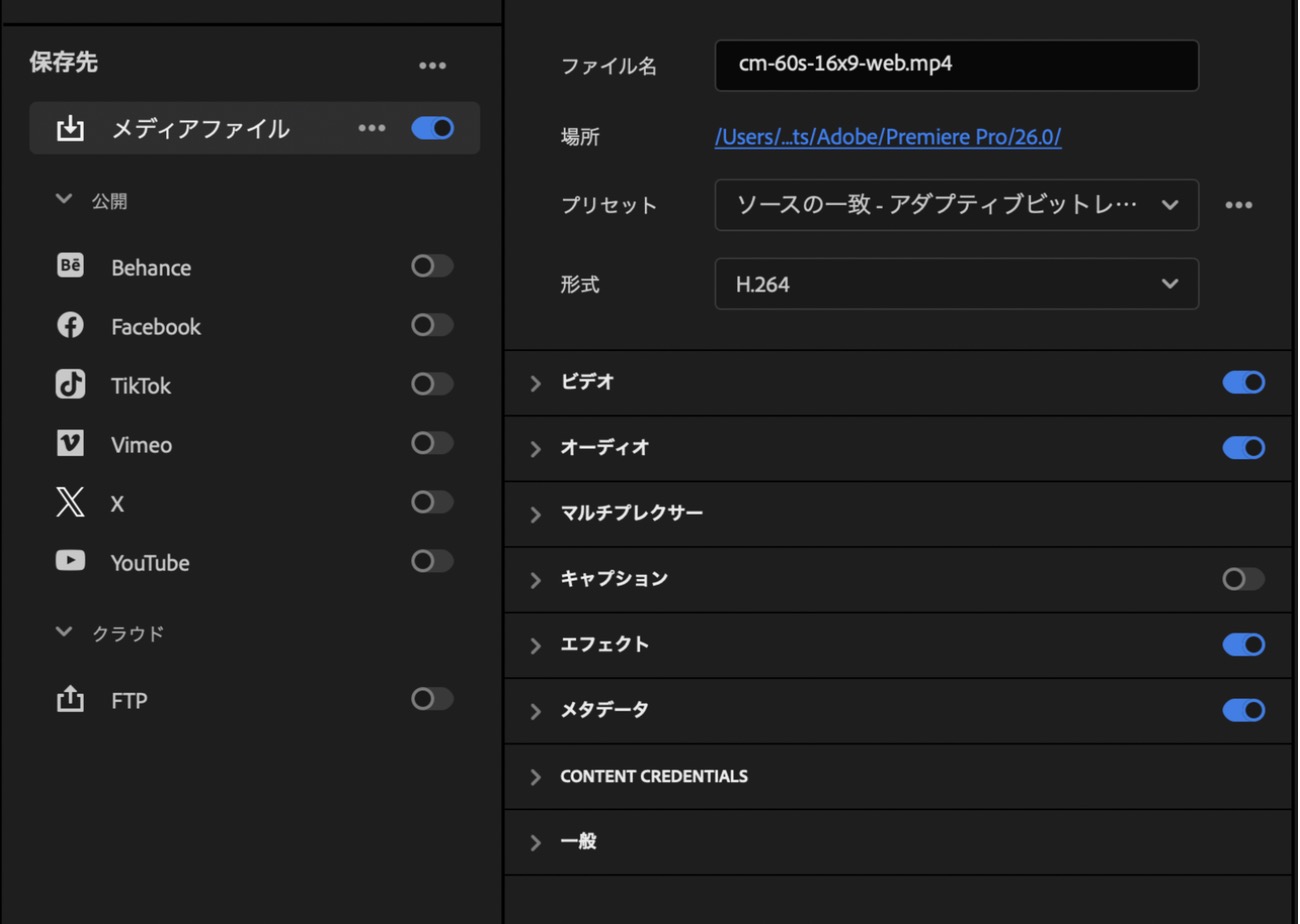Select the YouTube destination label
The height and width of the screenshot is (924, 1300).
(x=150, y=563)
